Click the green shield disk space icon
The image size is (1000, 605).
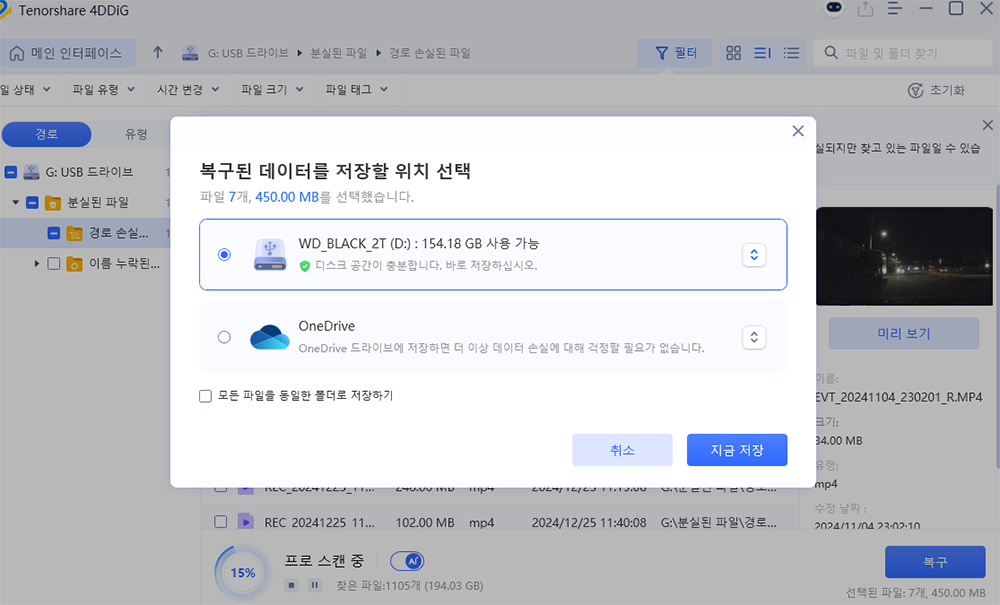point(305,266)
